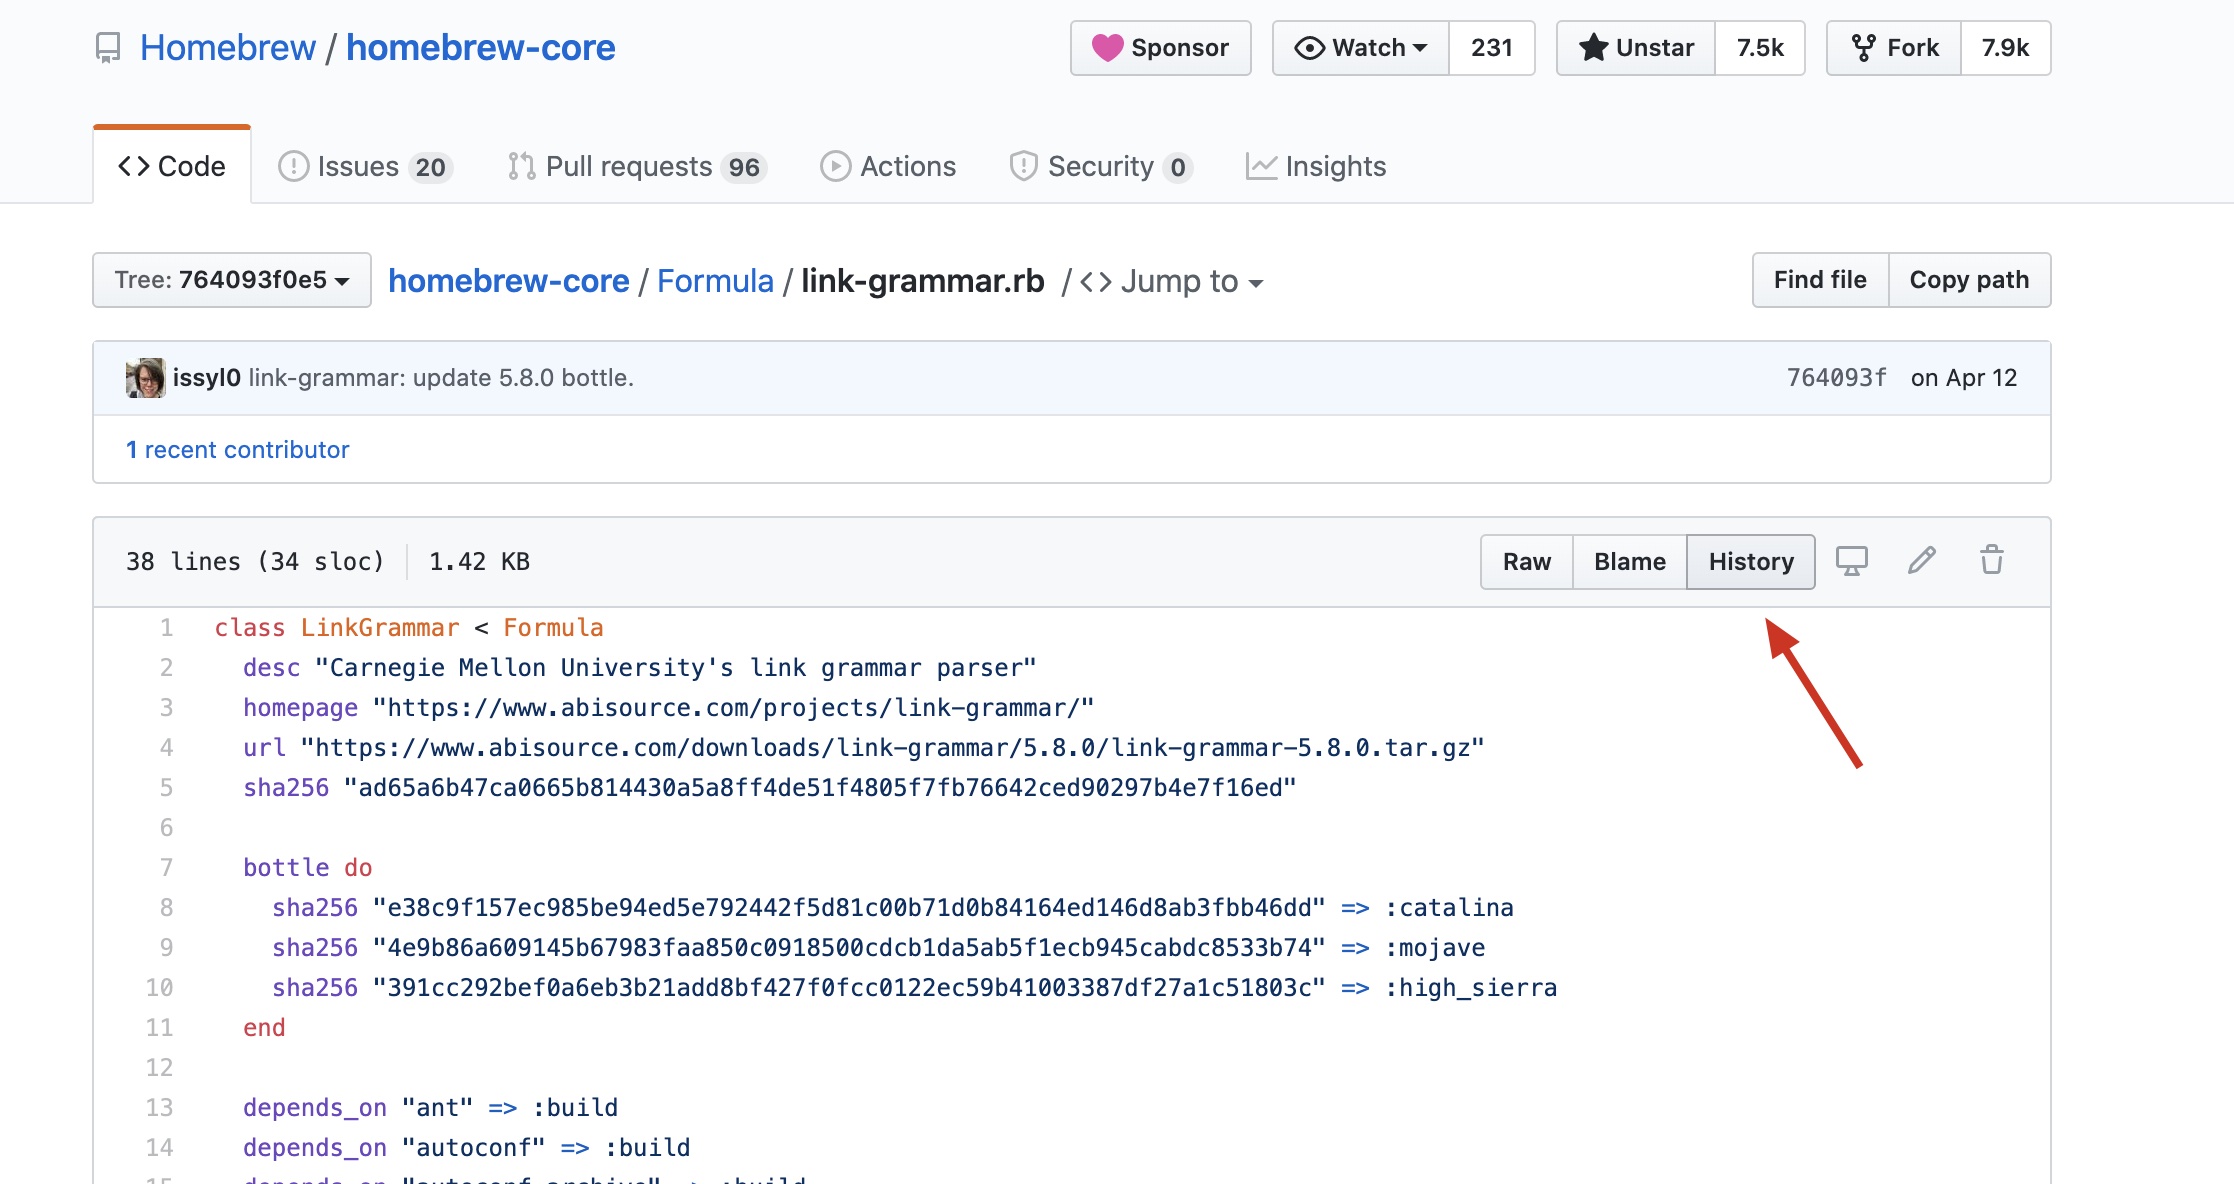This screenshot has height=1184, width=2234.
Task: Open the Blame view
Action: click(x=1629, y=562)
